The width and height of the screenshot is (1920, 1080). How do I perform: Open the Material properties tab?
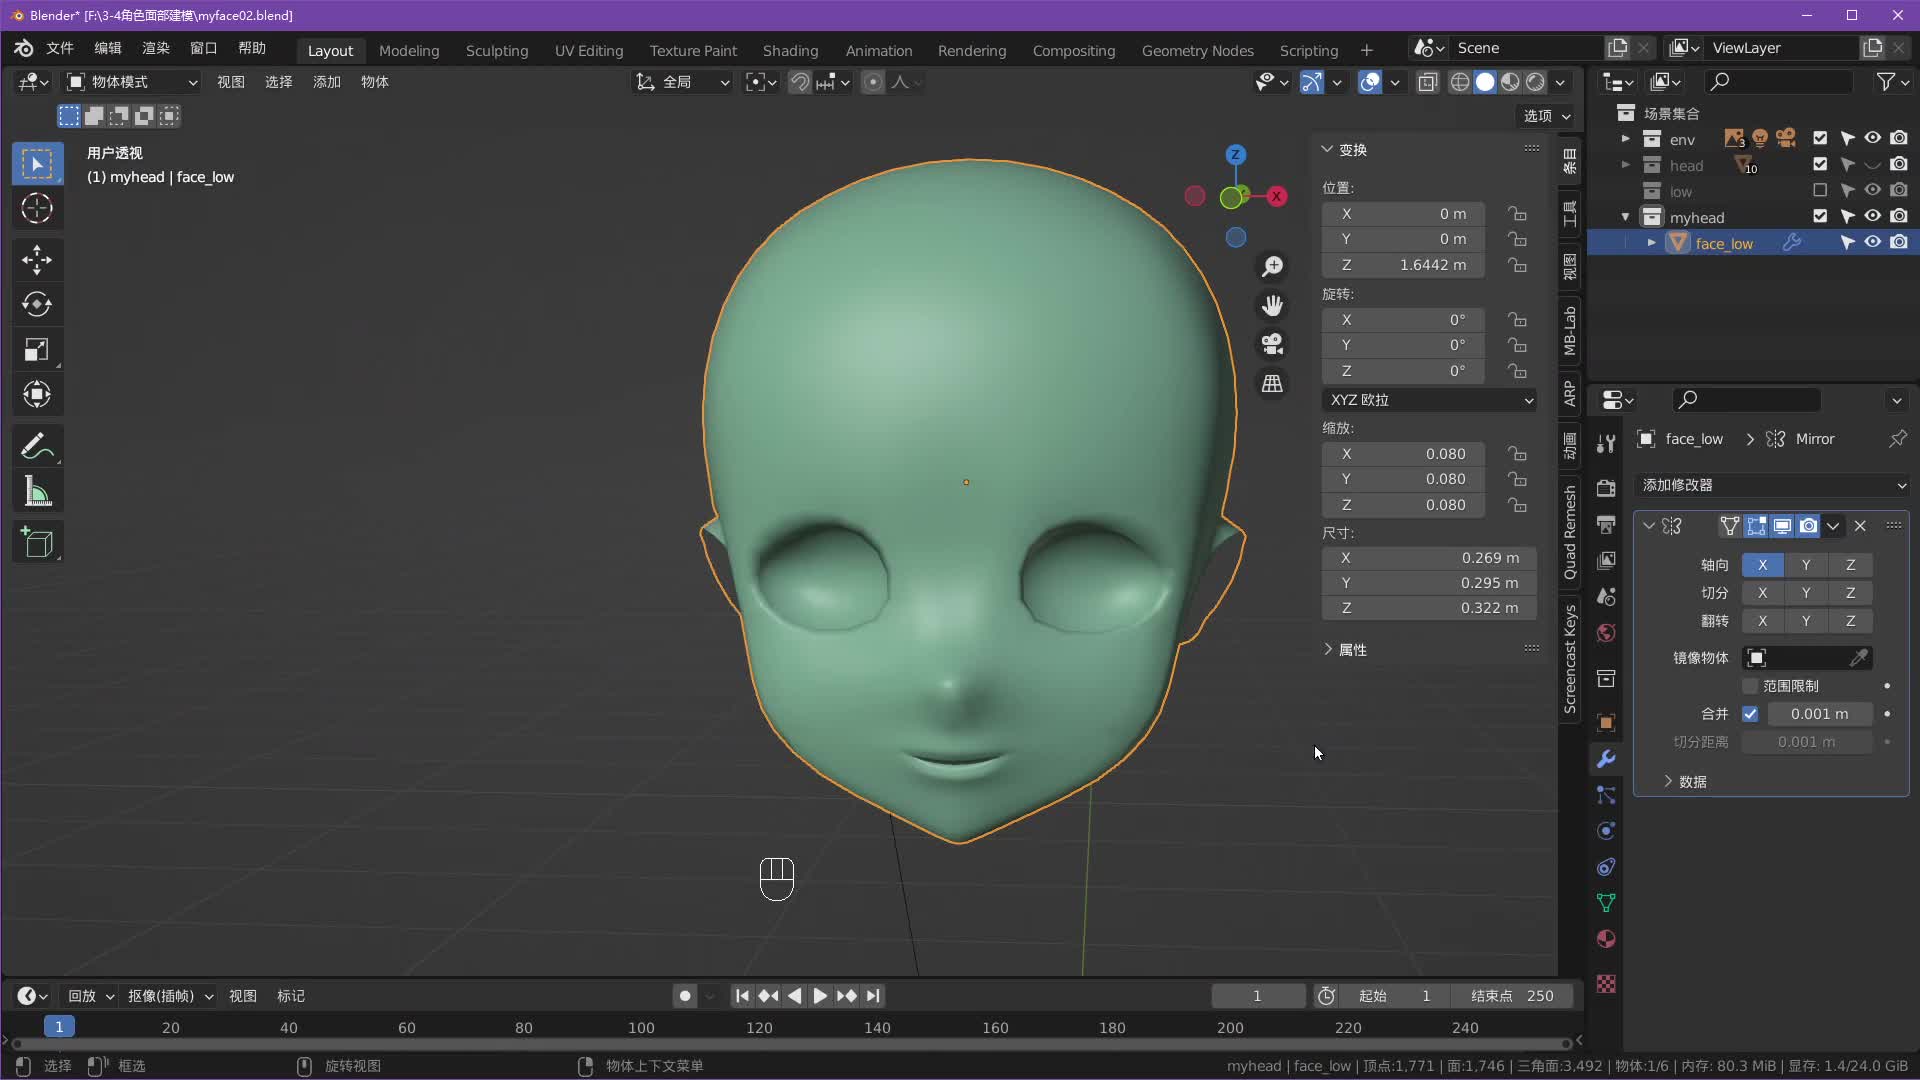(x=1606, y=939)
